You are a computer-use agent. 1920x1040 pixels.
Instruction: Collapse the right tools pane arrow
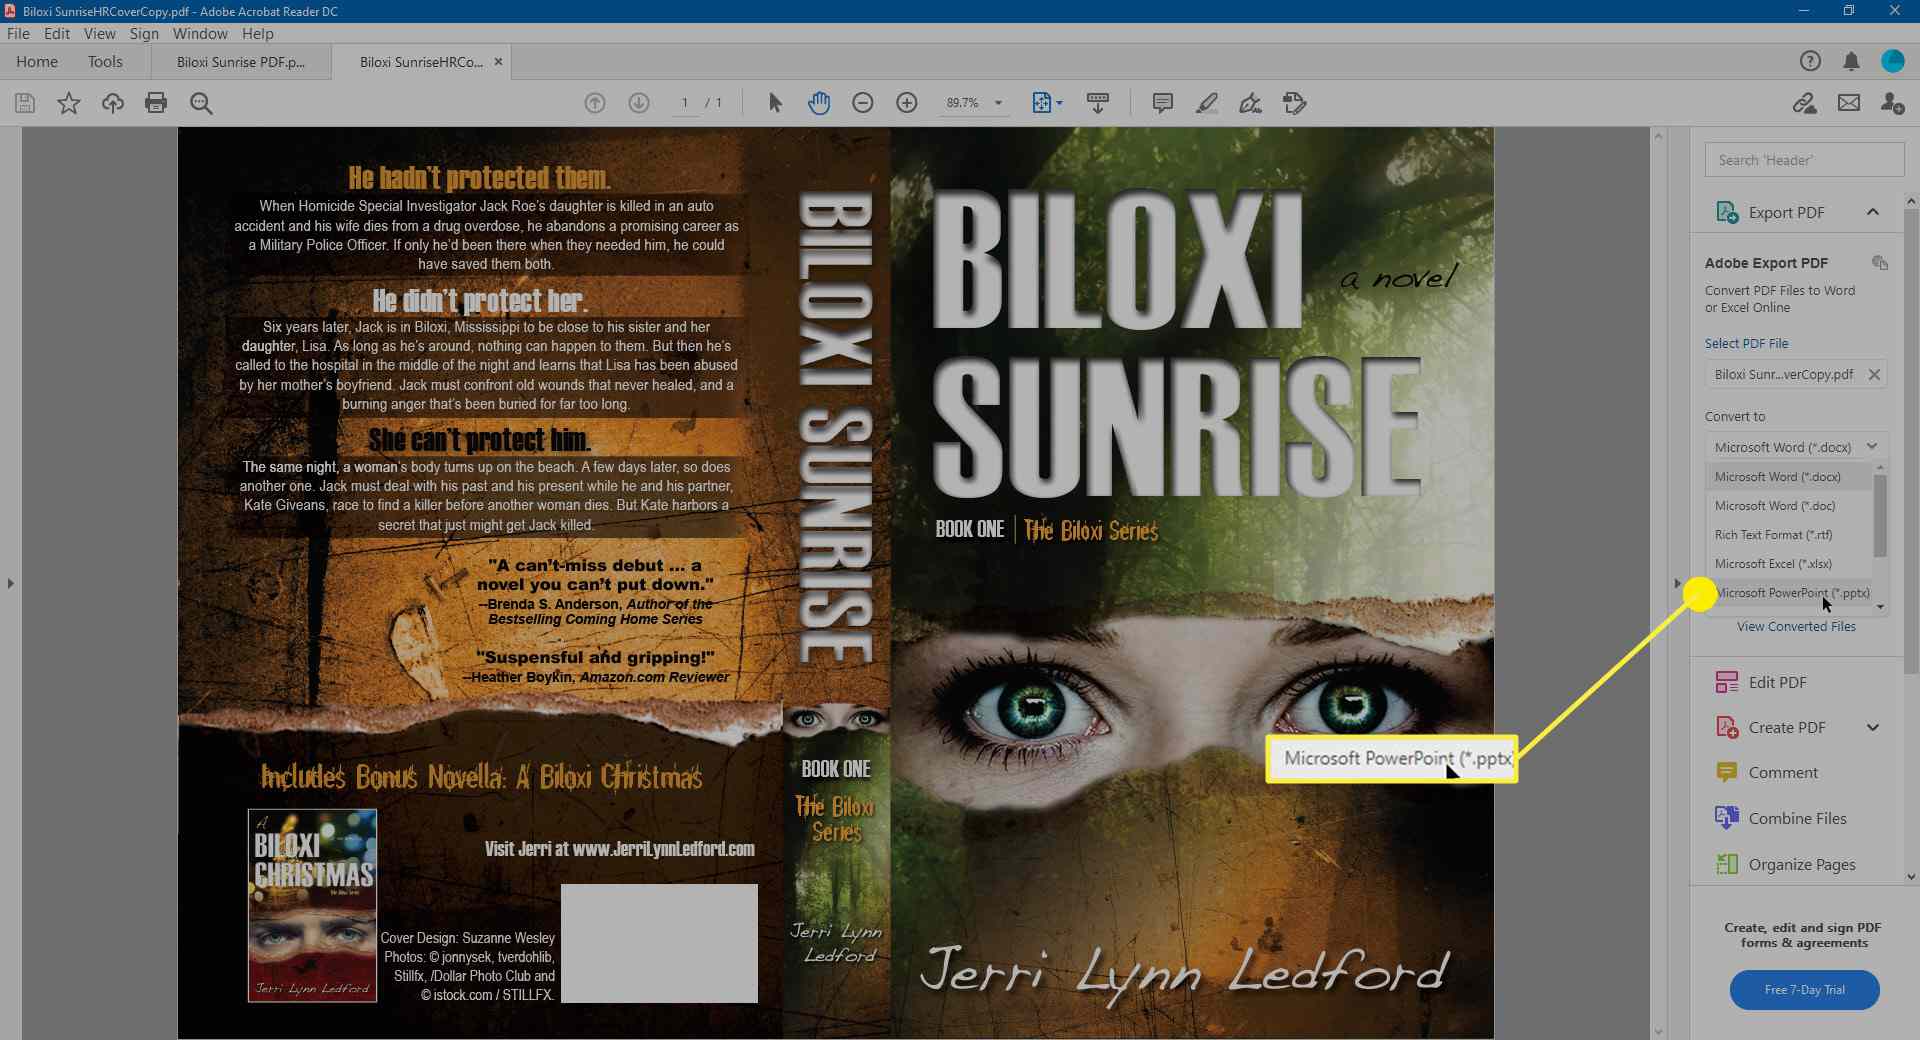(x=1678, y=583)
